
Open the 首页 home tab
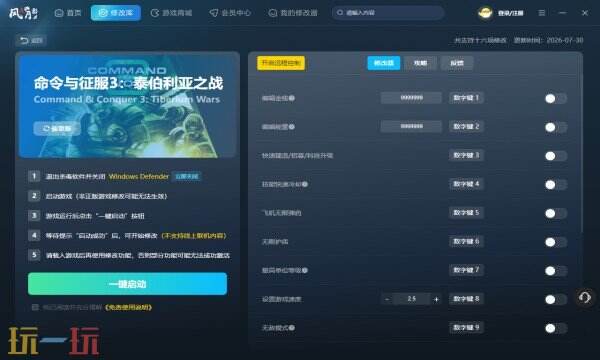click(x=68, y=13)
